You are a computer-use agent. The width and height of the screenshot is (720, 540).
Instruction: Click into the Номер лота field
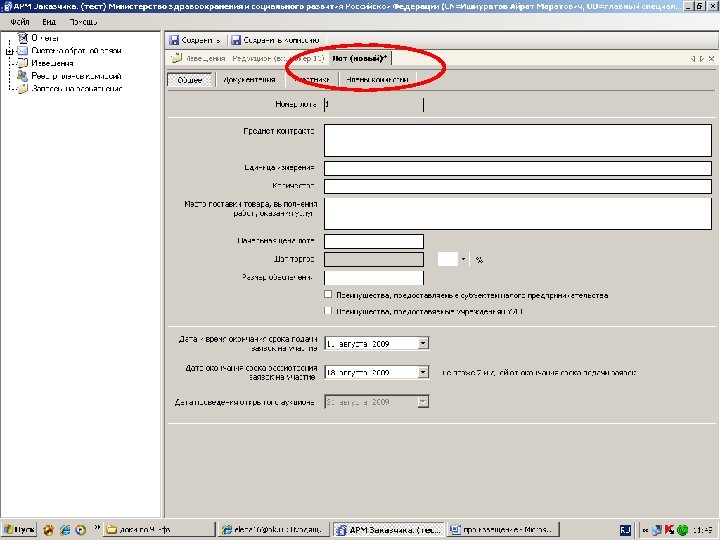[x=373, y=105]
